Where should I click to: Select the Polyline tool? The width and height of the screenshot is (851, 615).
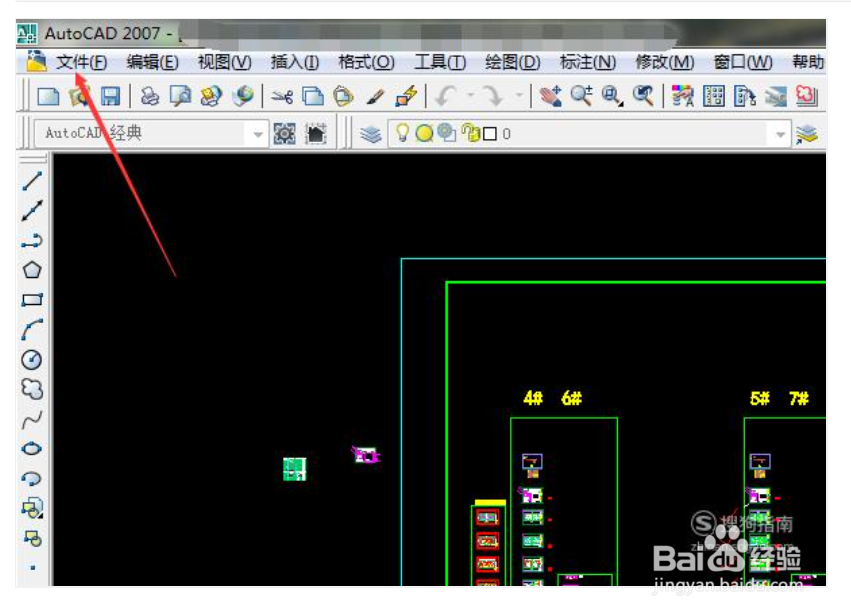[32, 240]
